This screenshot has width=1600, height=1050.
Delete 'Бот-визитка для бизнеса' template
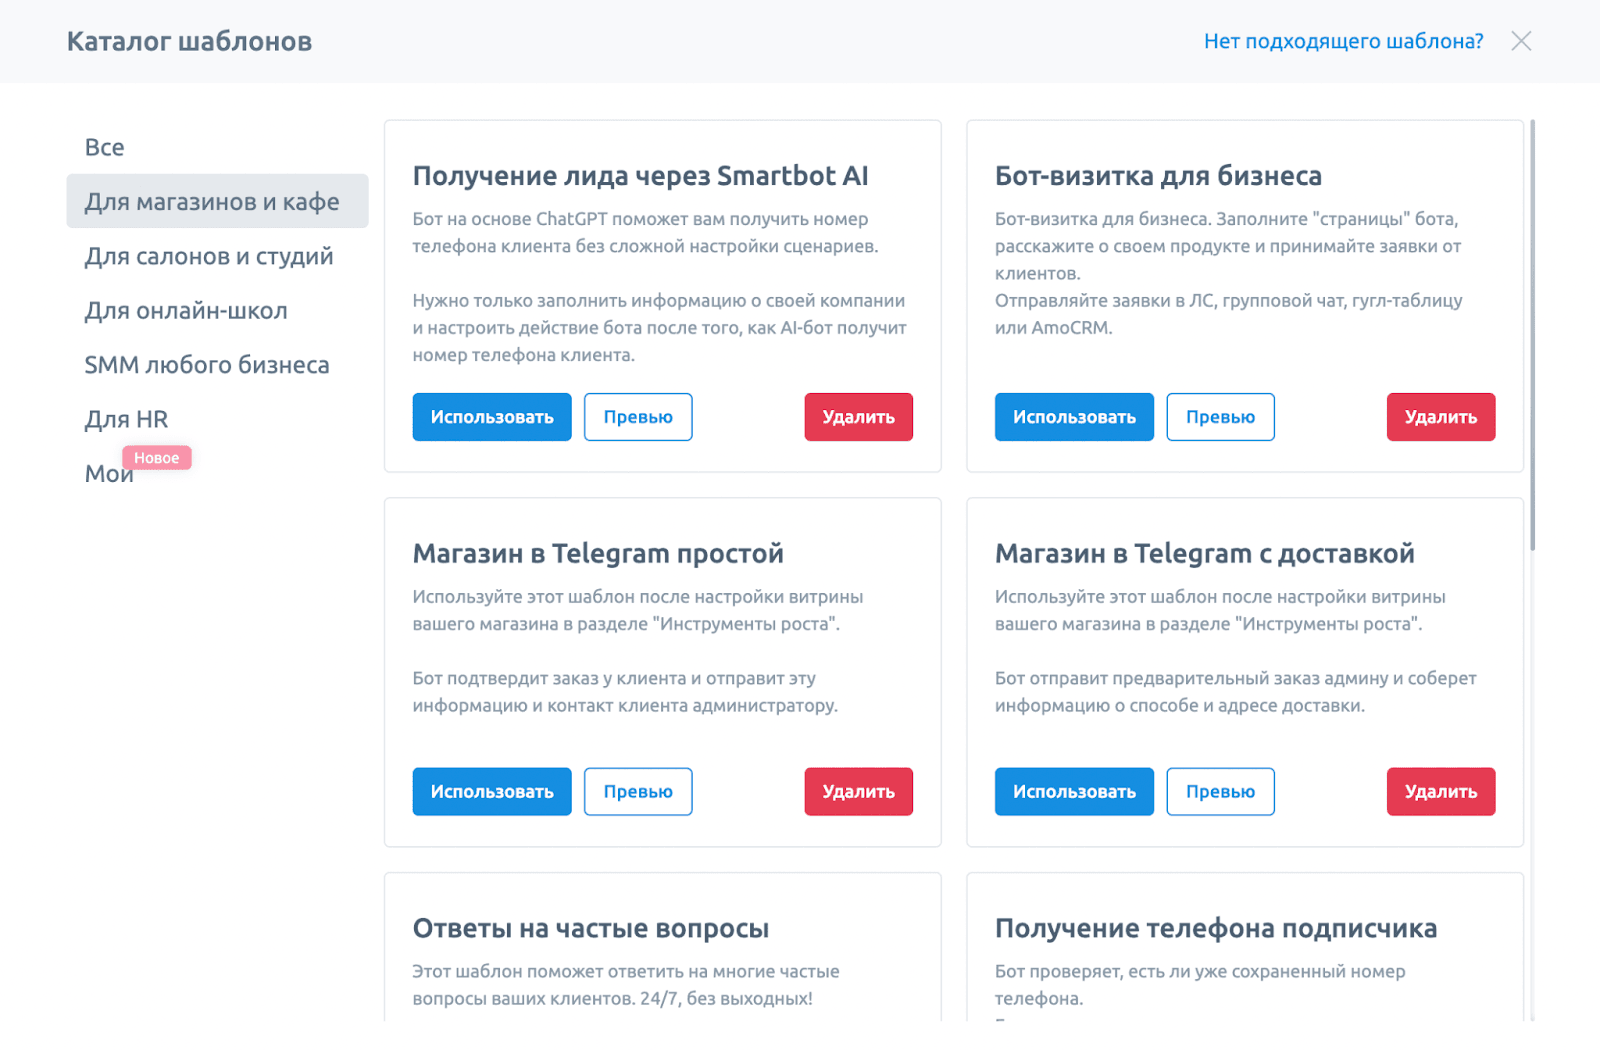tap(1441, 417)
